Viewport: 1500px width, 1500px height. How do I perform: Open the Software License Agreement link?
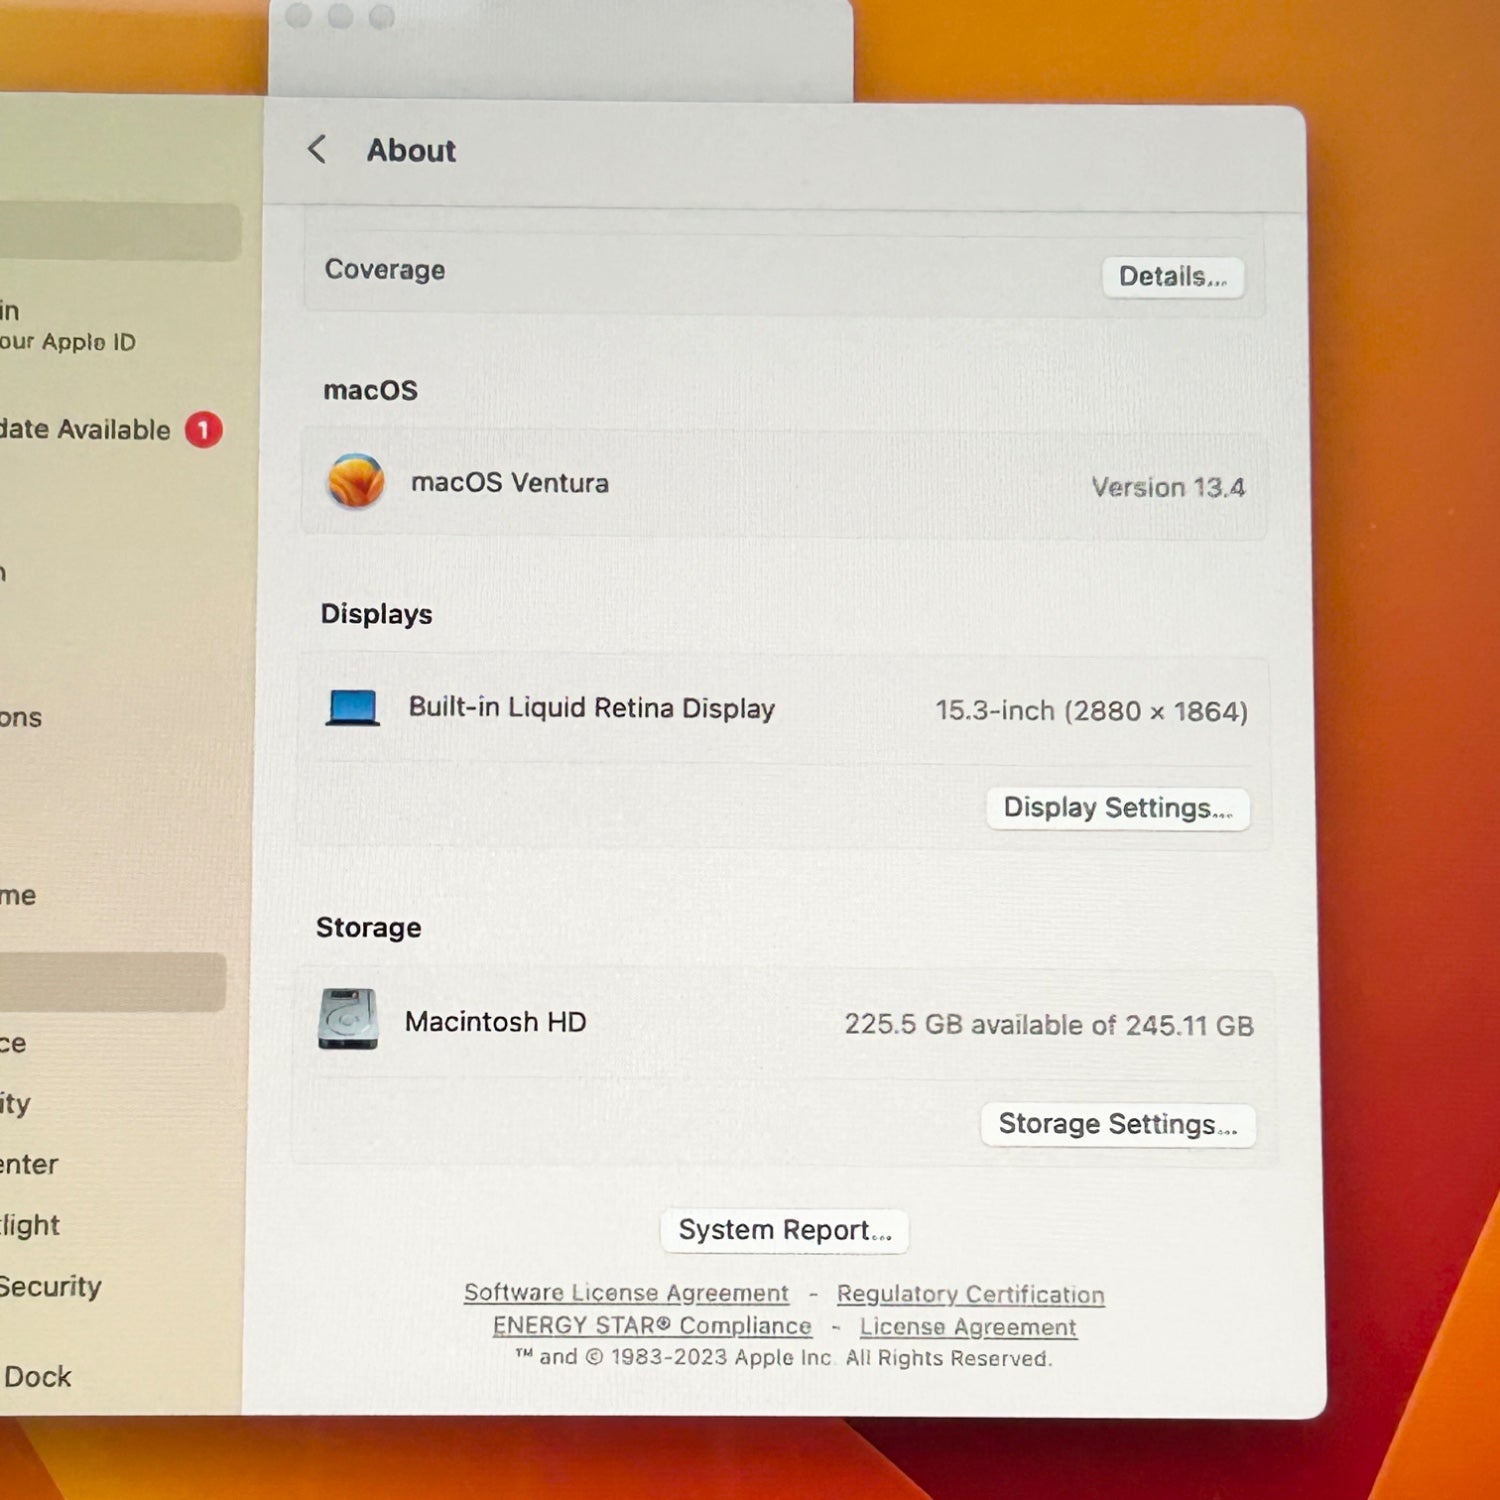(x=626, y=1293)
